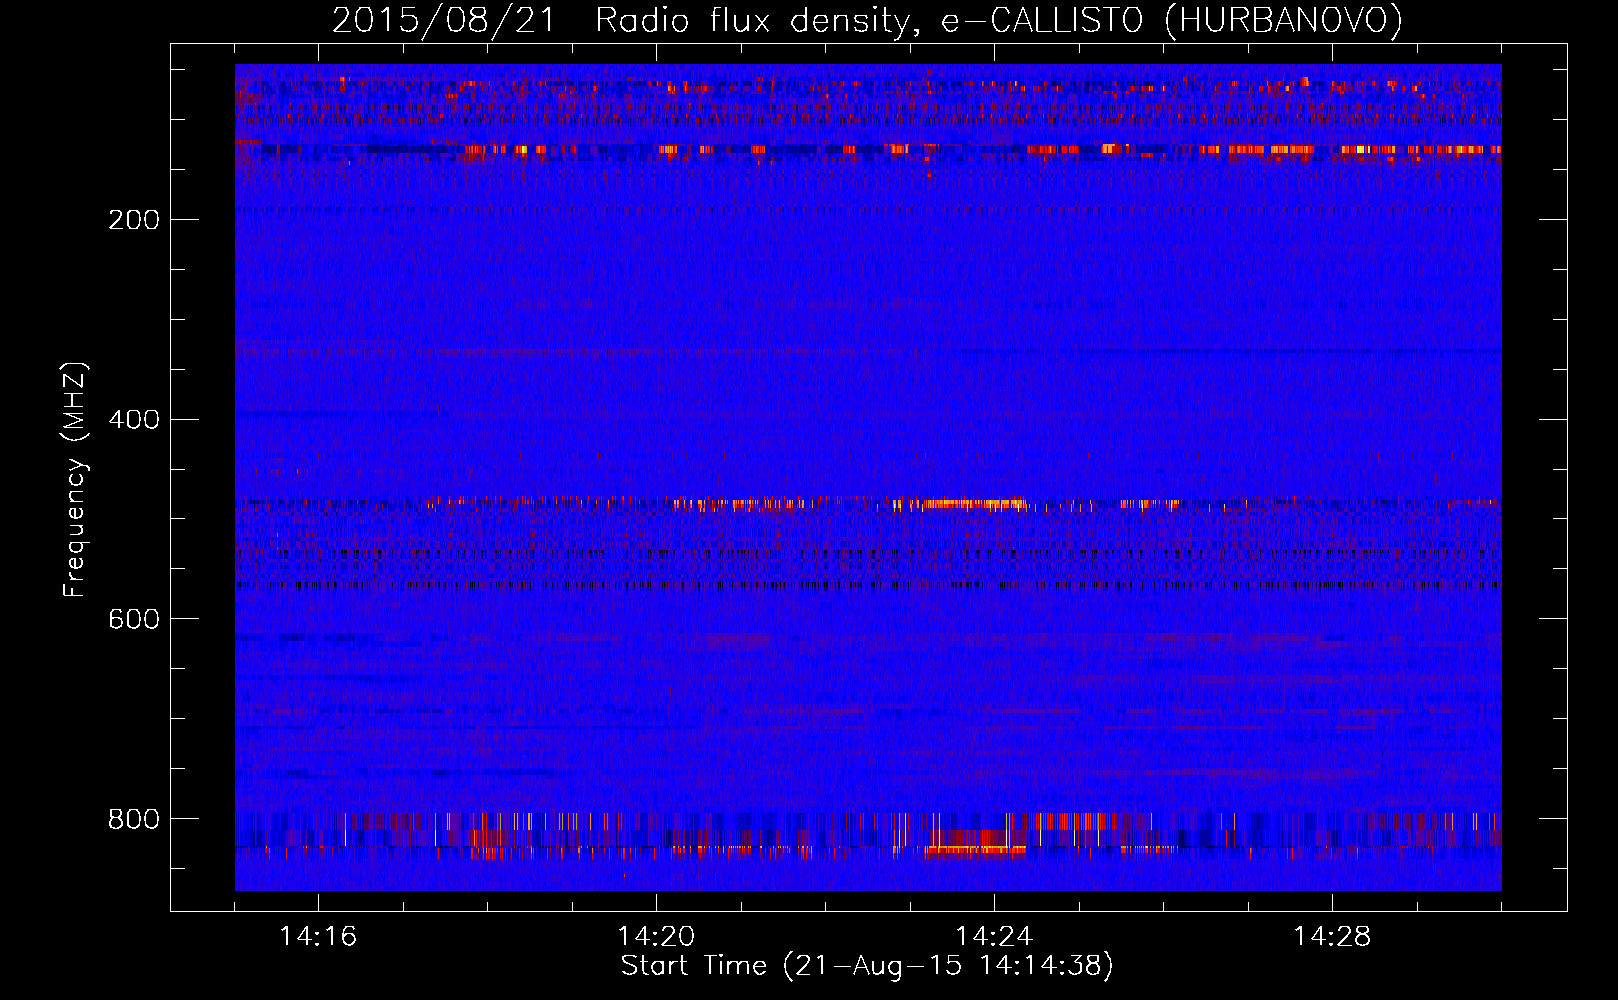Click the 600 frequency tick label
Screen dimensions: 1618x1000
click(x=134, y=620)
